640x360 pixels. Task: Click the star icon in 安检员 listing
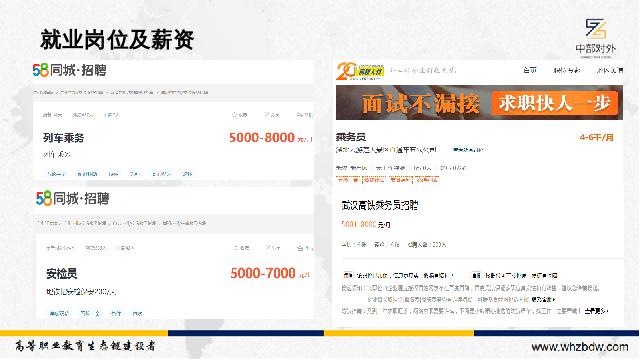[x=236, y=248]
